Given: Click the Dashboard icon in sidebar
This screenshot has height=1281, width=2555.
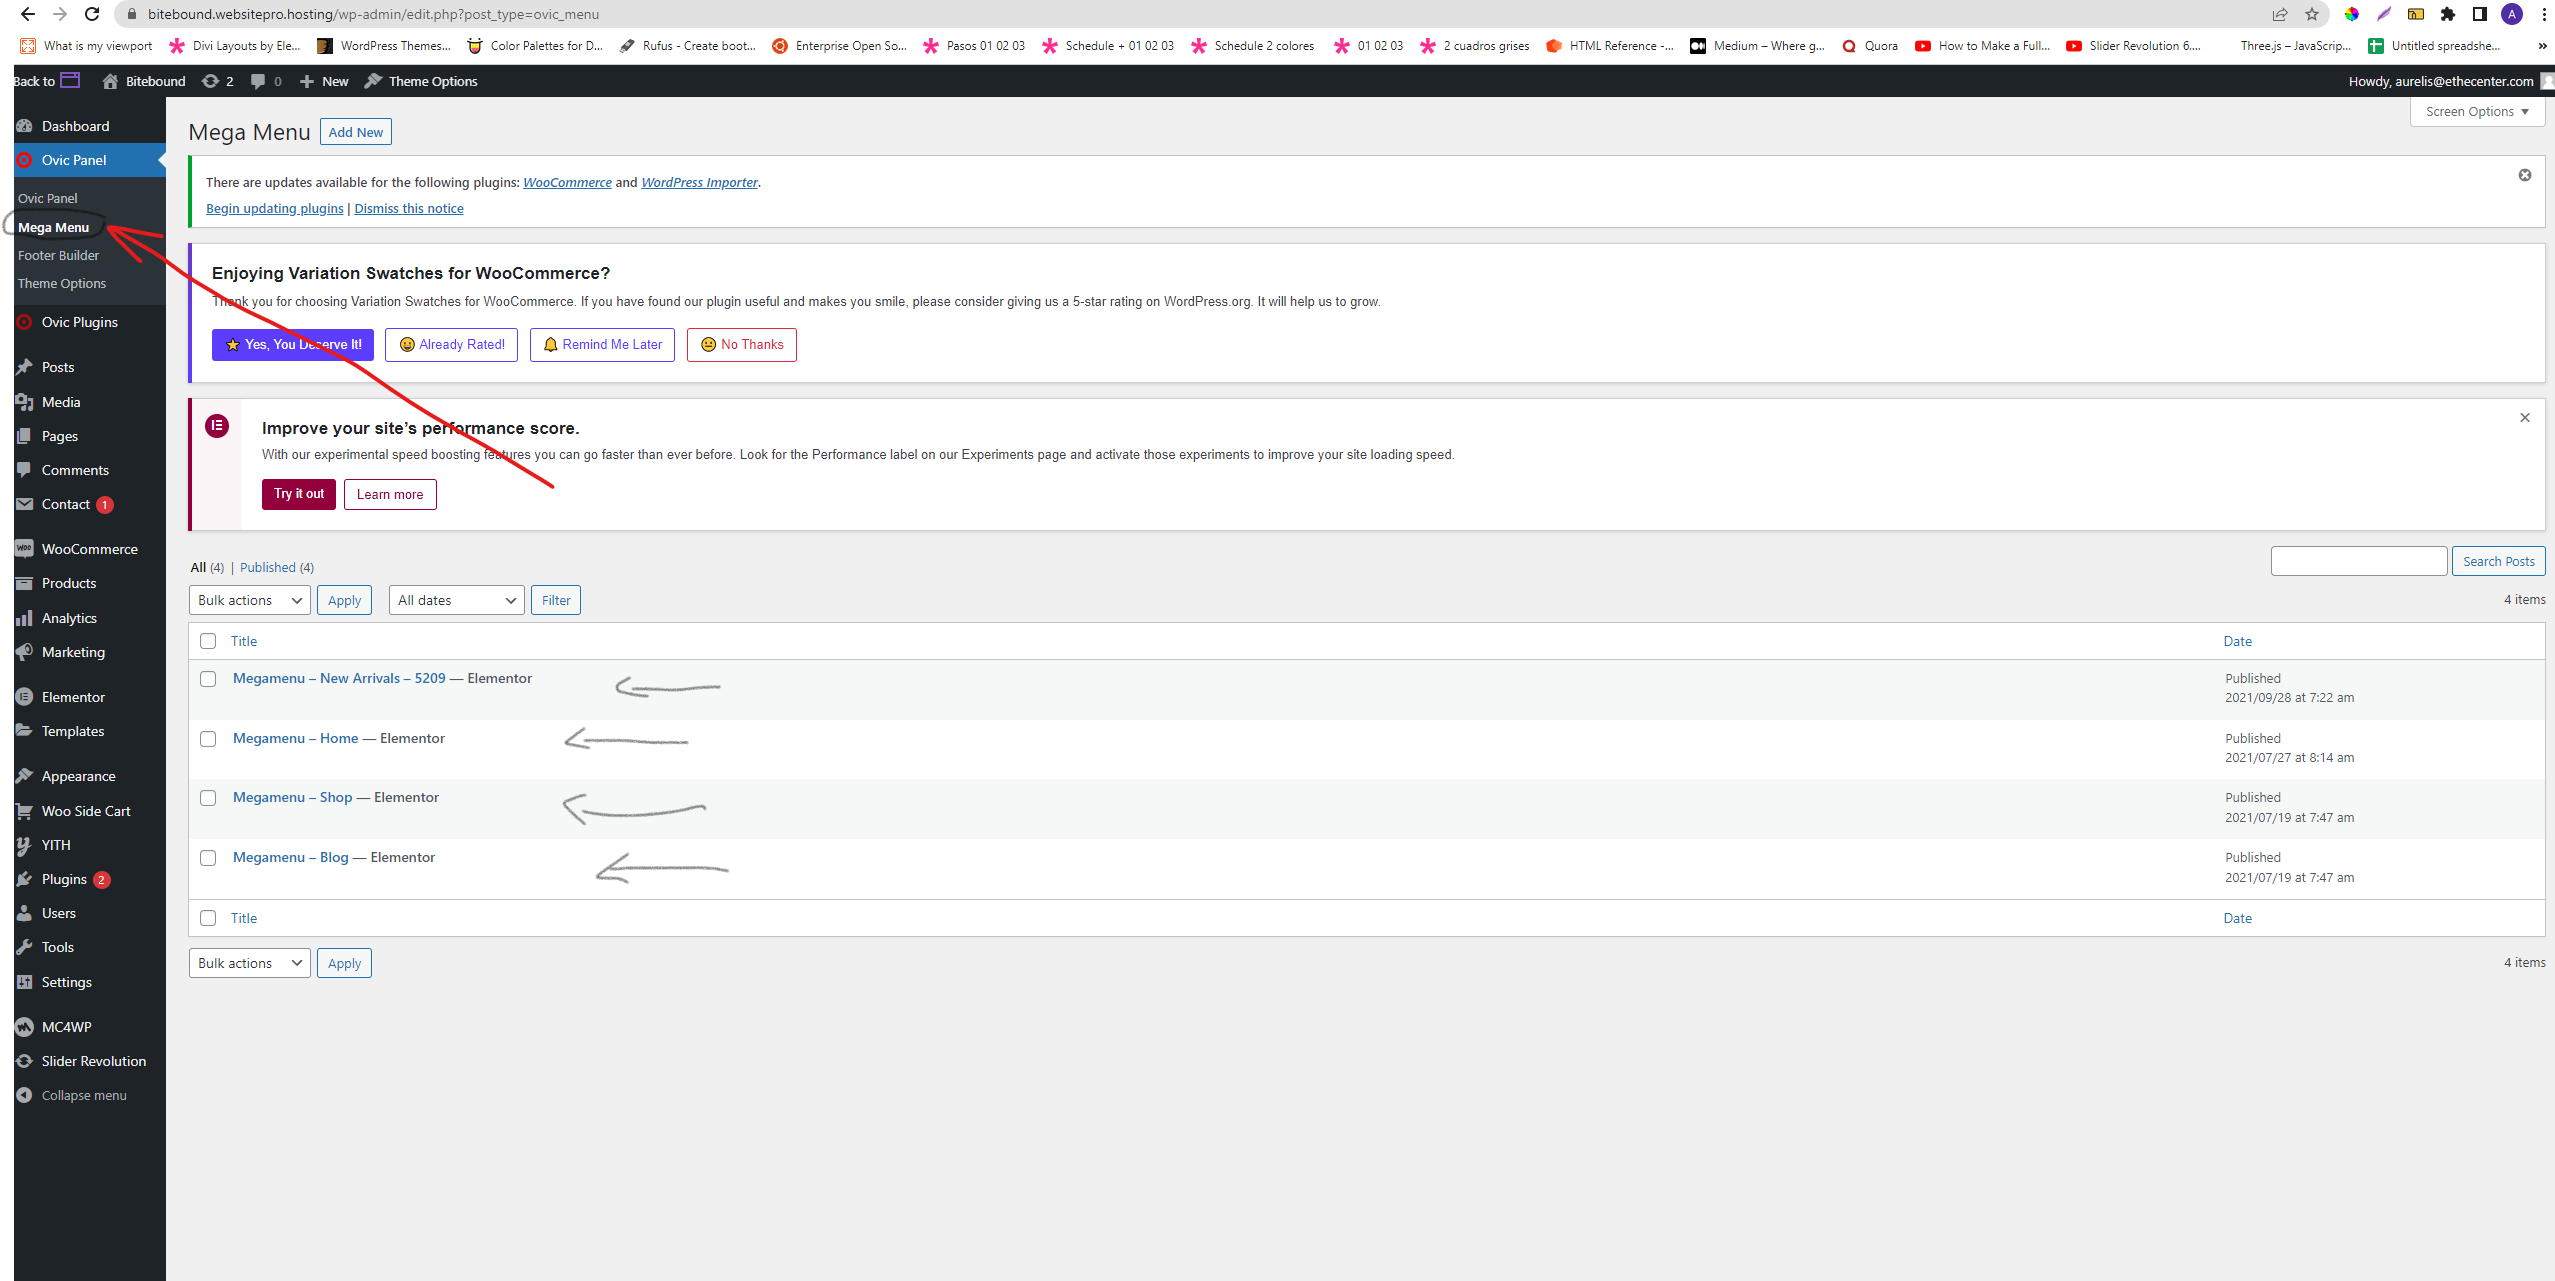Looking at the screenshot, I should tap(25, 126).
